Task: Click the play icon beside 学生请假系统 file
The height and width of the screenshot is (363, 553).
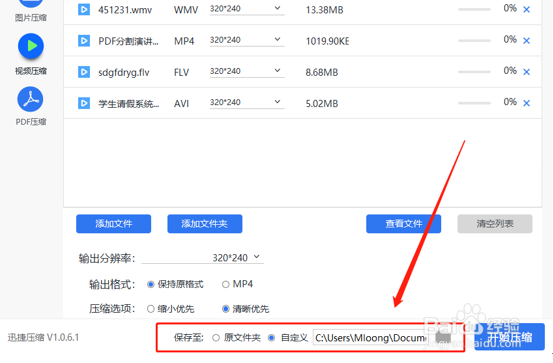Action: (x=84, y=103)
